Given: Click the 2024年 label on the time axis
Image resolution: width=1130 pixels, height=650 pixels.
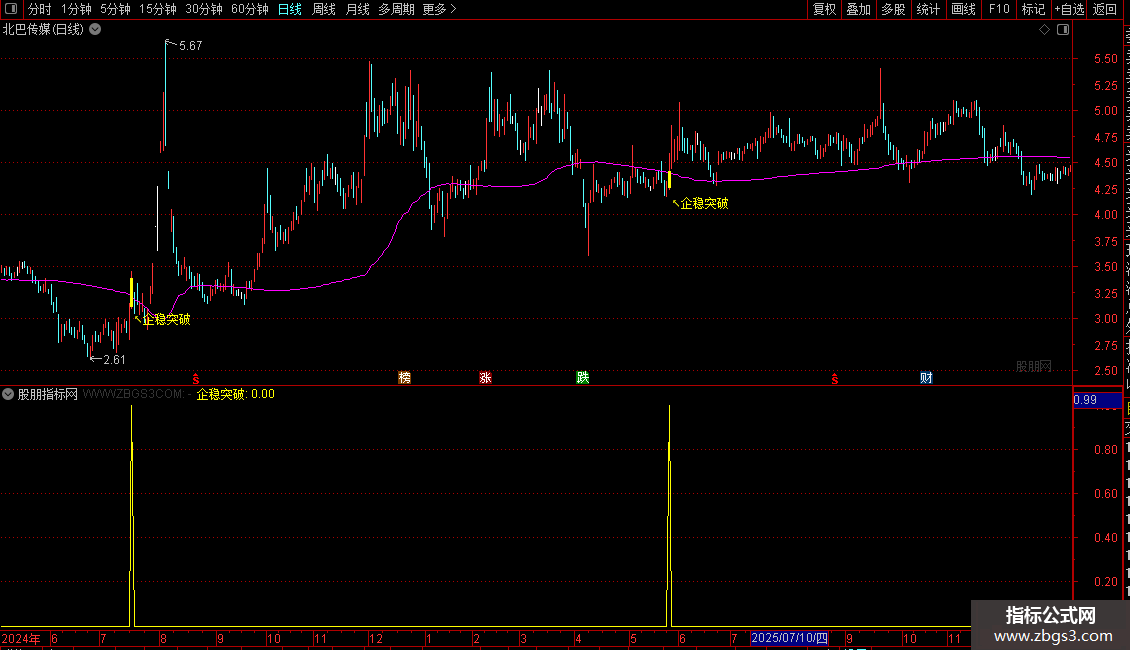Looking at the screenshot, I should click(x=21, y=638).
